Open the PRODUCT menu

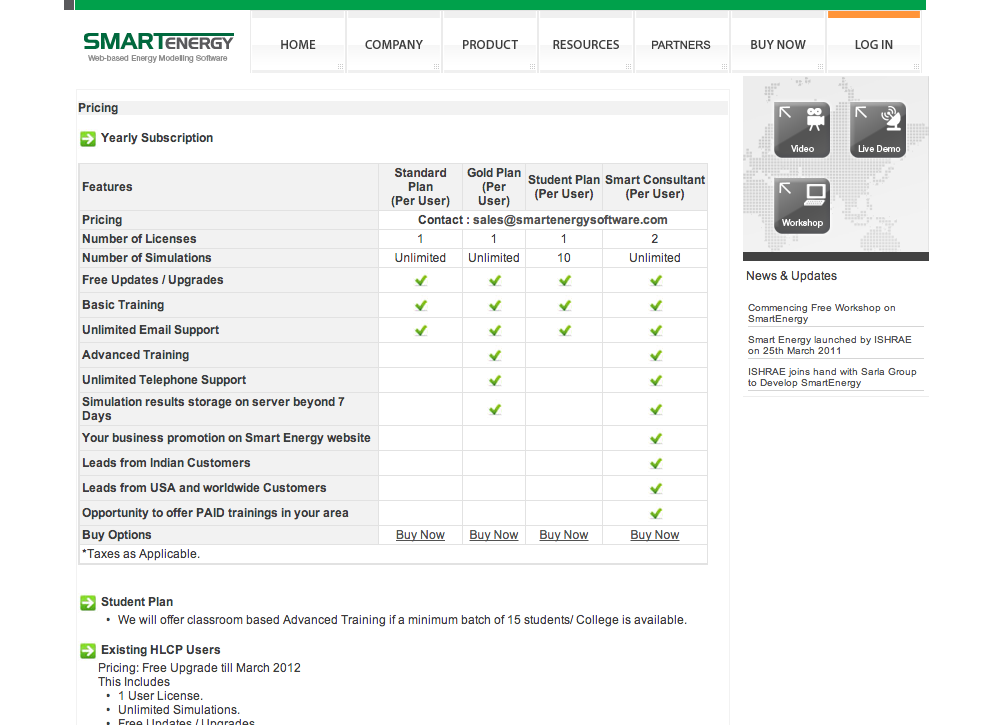coord(490,45)
